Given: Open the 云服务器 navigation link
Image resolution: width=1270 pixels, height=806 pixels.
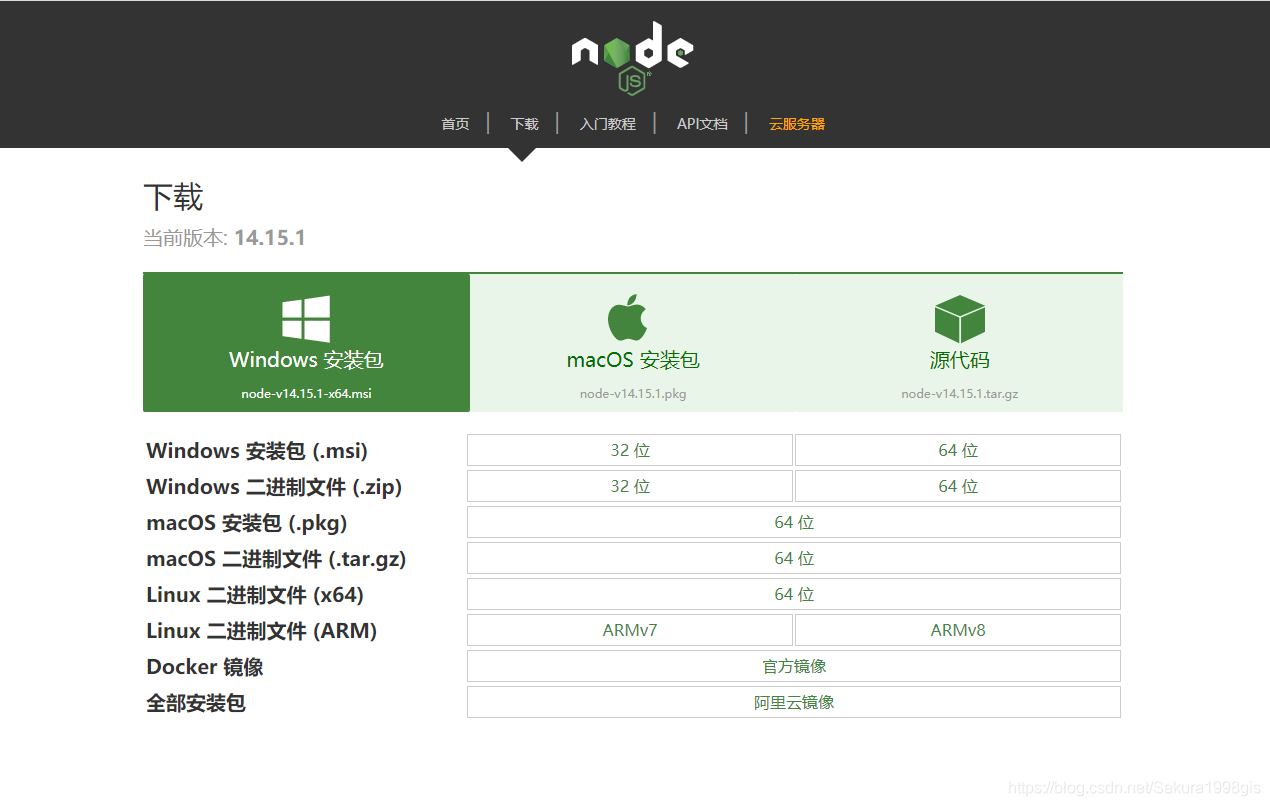Looking at the screenshot, I should point(797,124).
